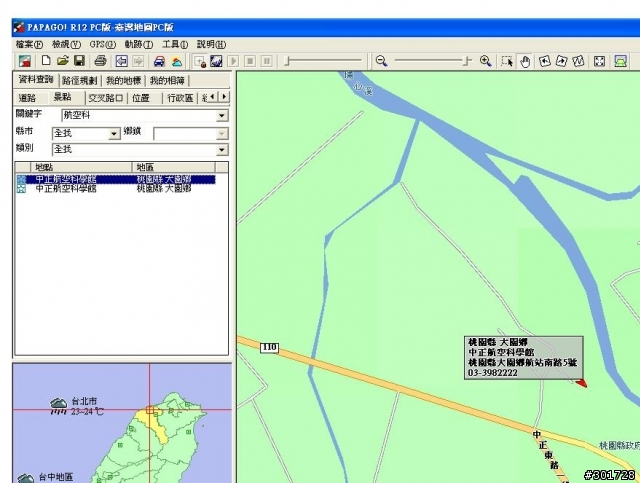Select the rectangle selection tool
Viewport: 640px width, 483px height.
507,62
